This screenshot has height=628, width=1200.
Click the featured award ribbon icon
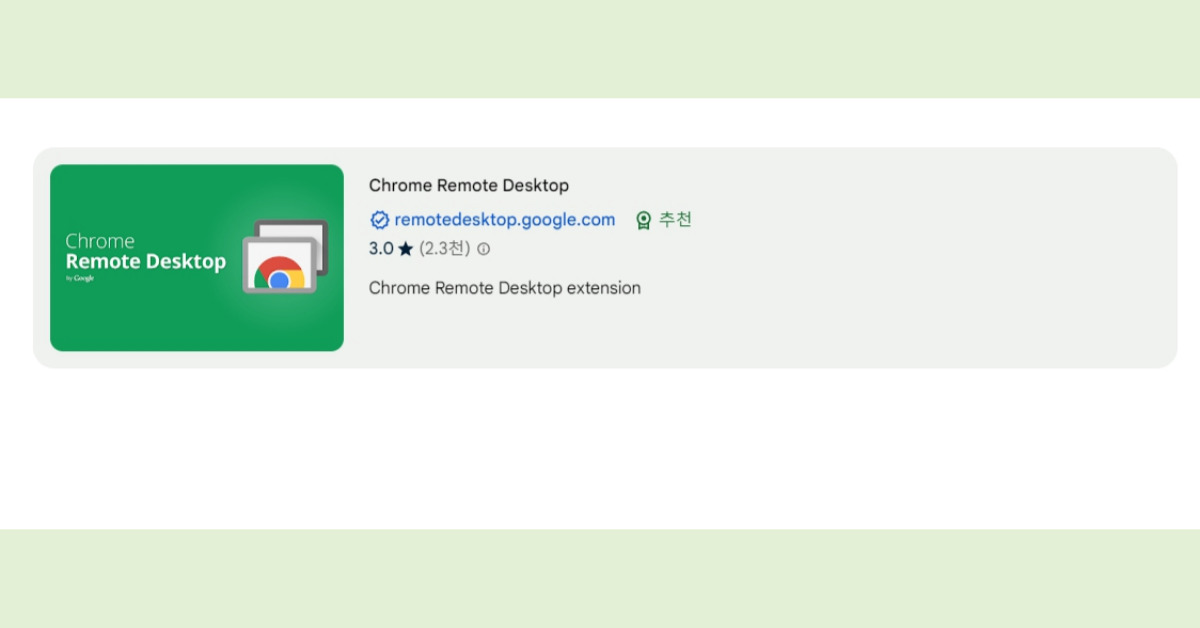click(x=644, y=220)
